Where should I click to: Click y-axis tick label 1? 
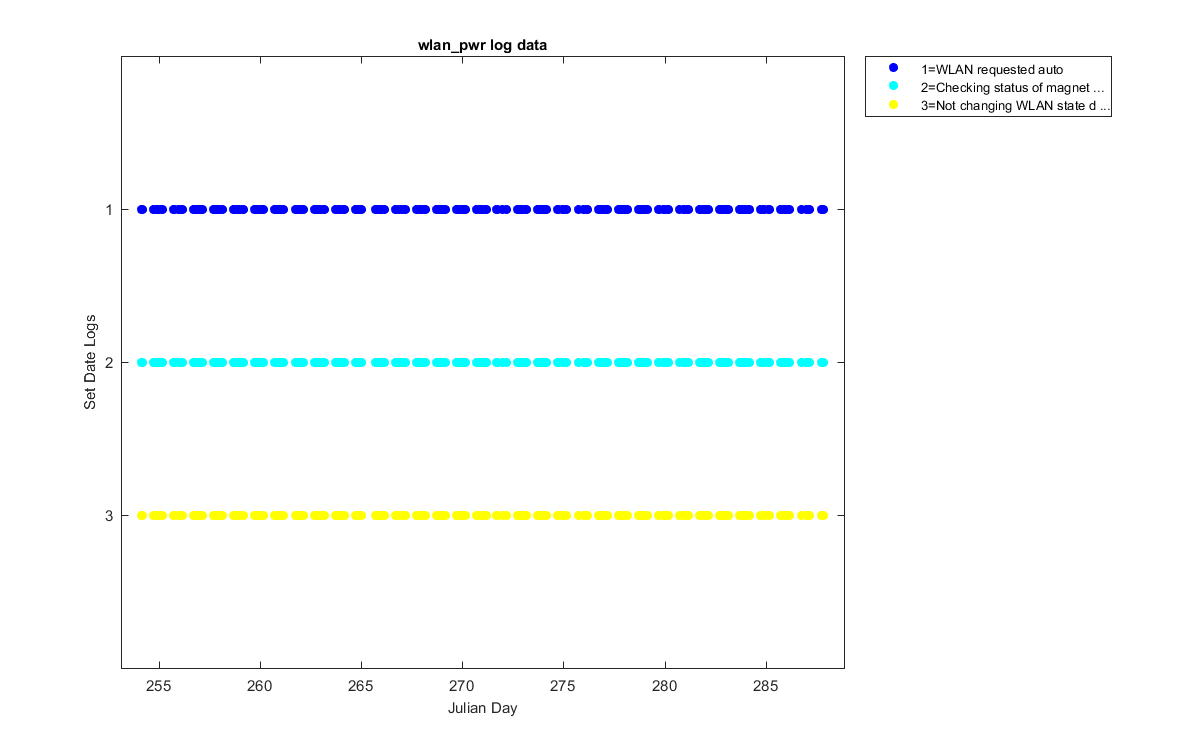point(110,210)
